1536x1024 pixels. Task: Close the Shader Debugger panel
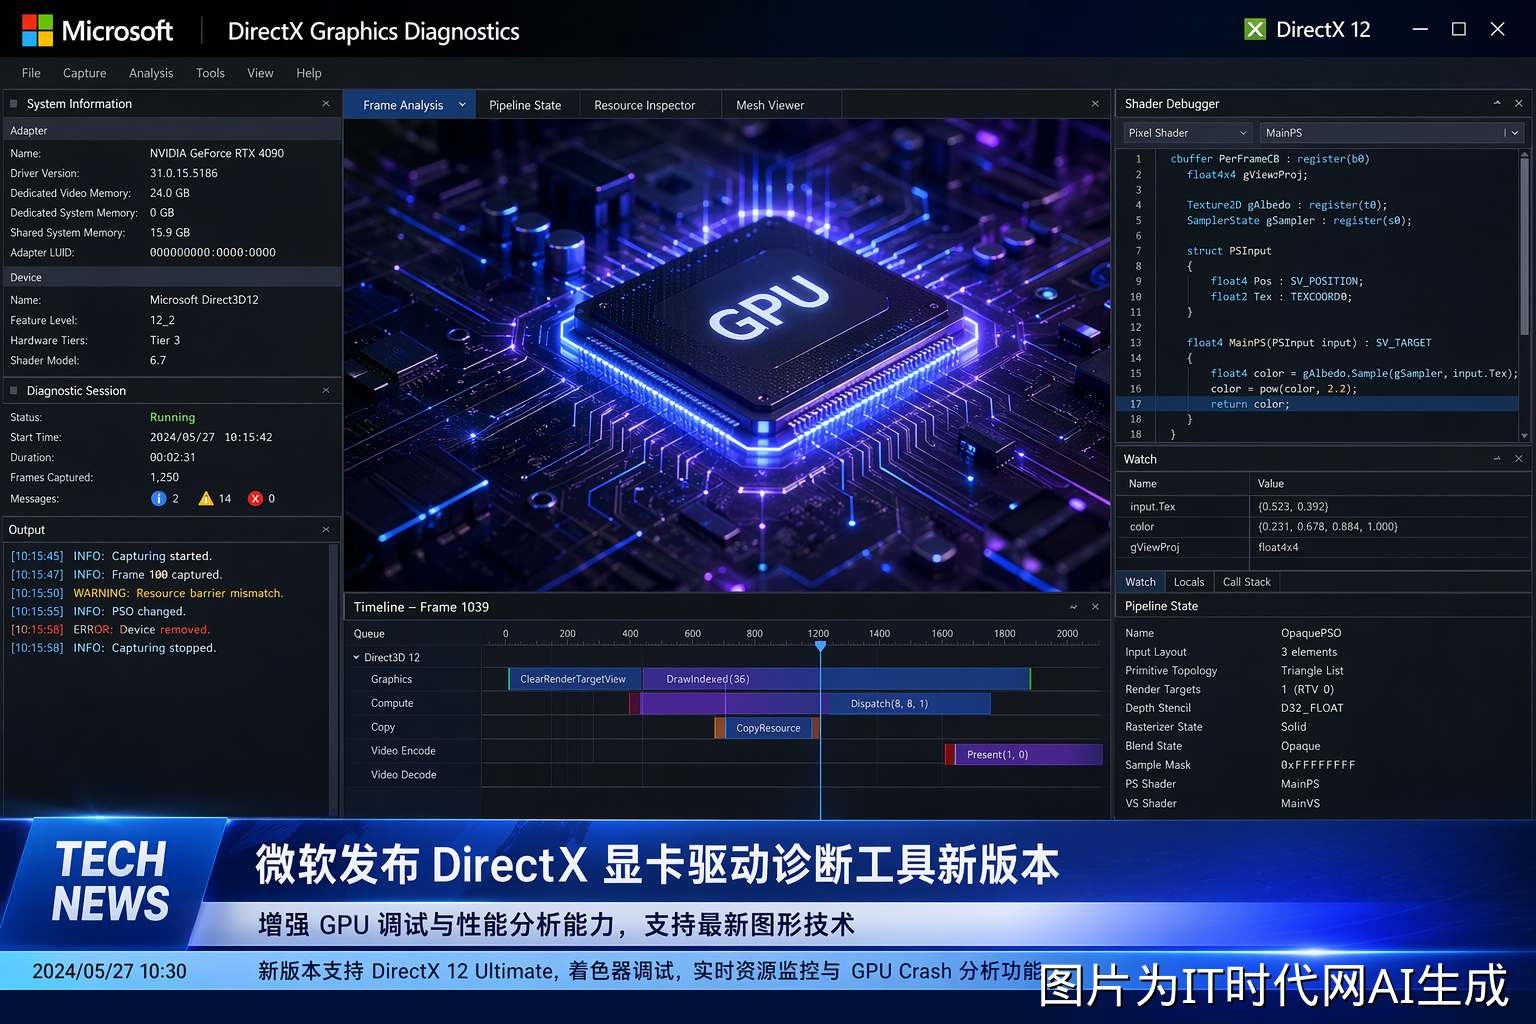point(1518,103)
